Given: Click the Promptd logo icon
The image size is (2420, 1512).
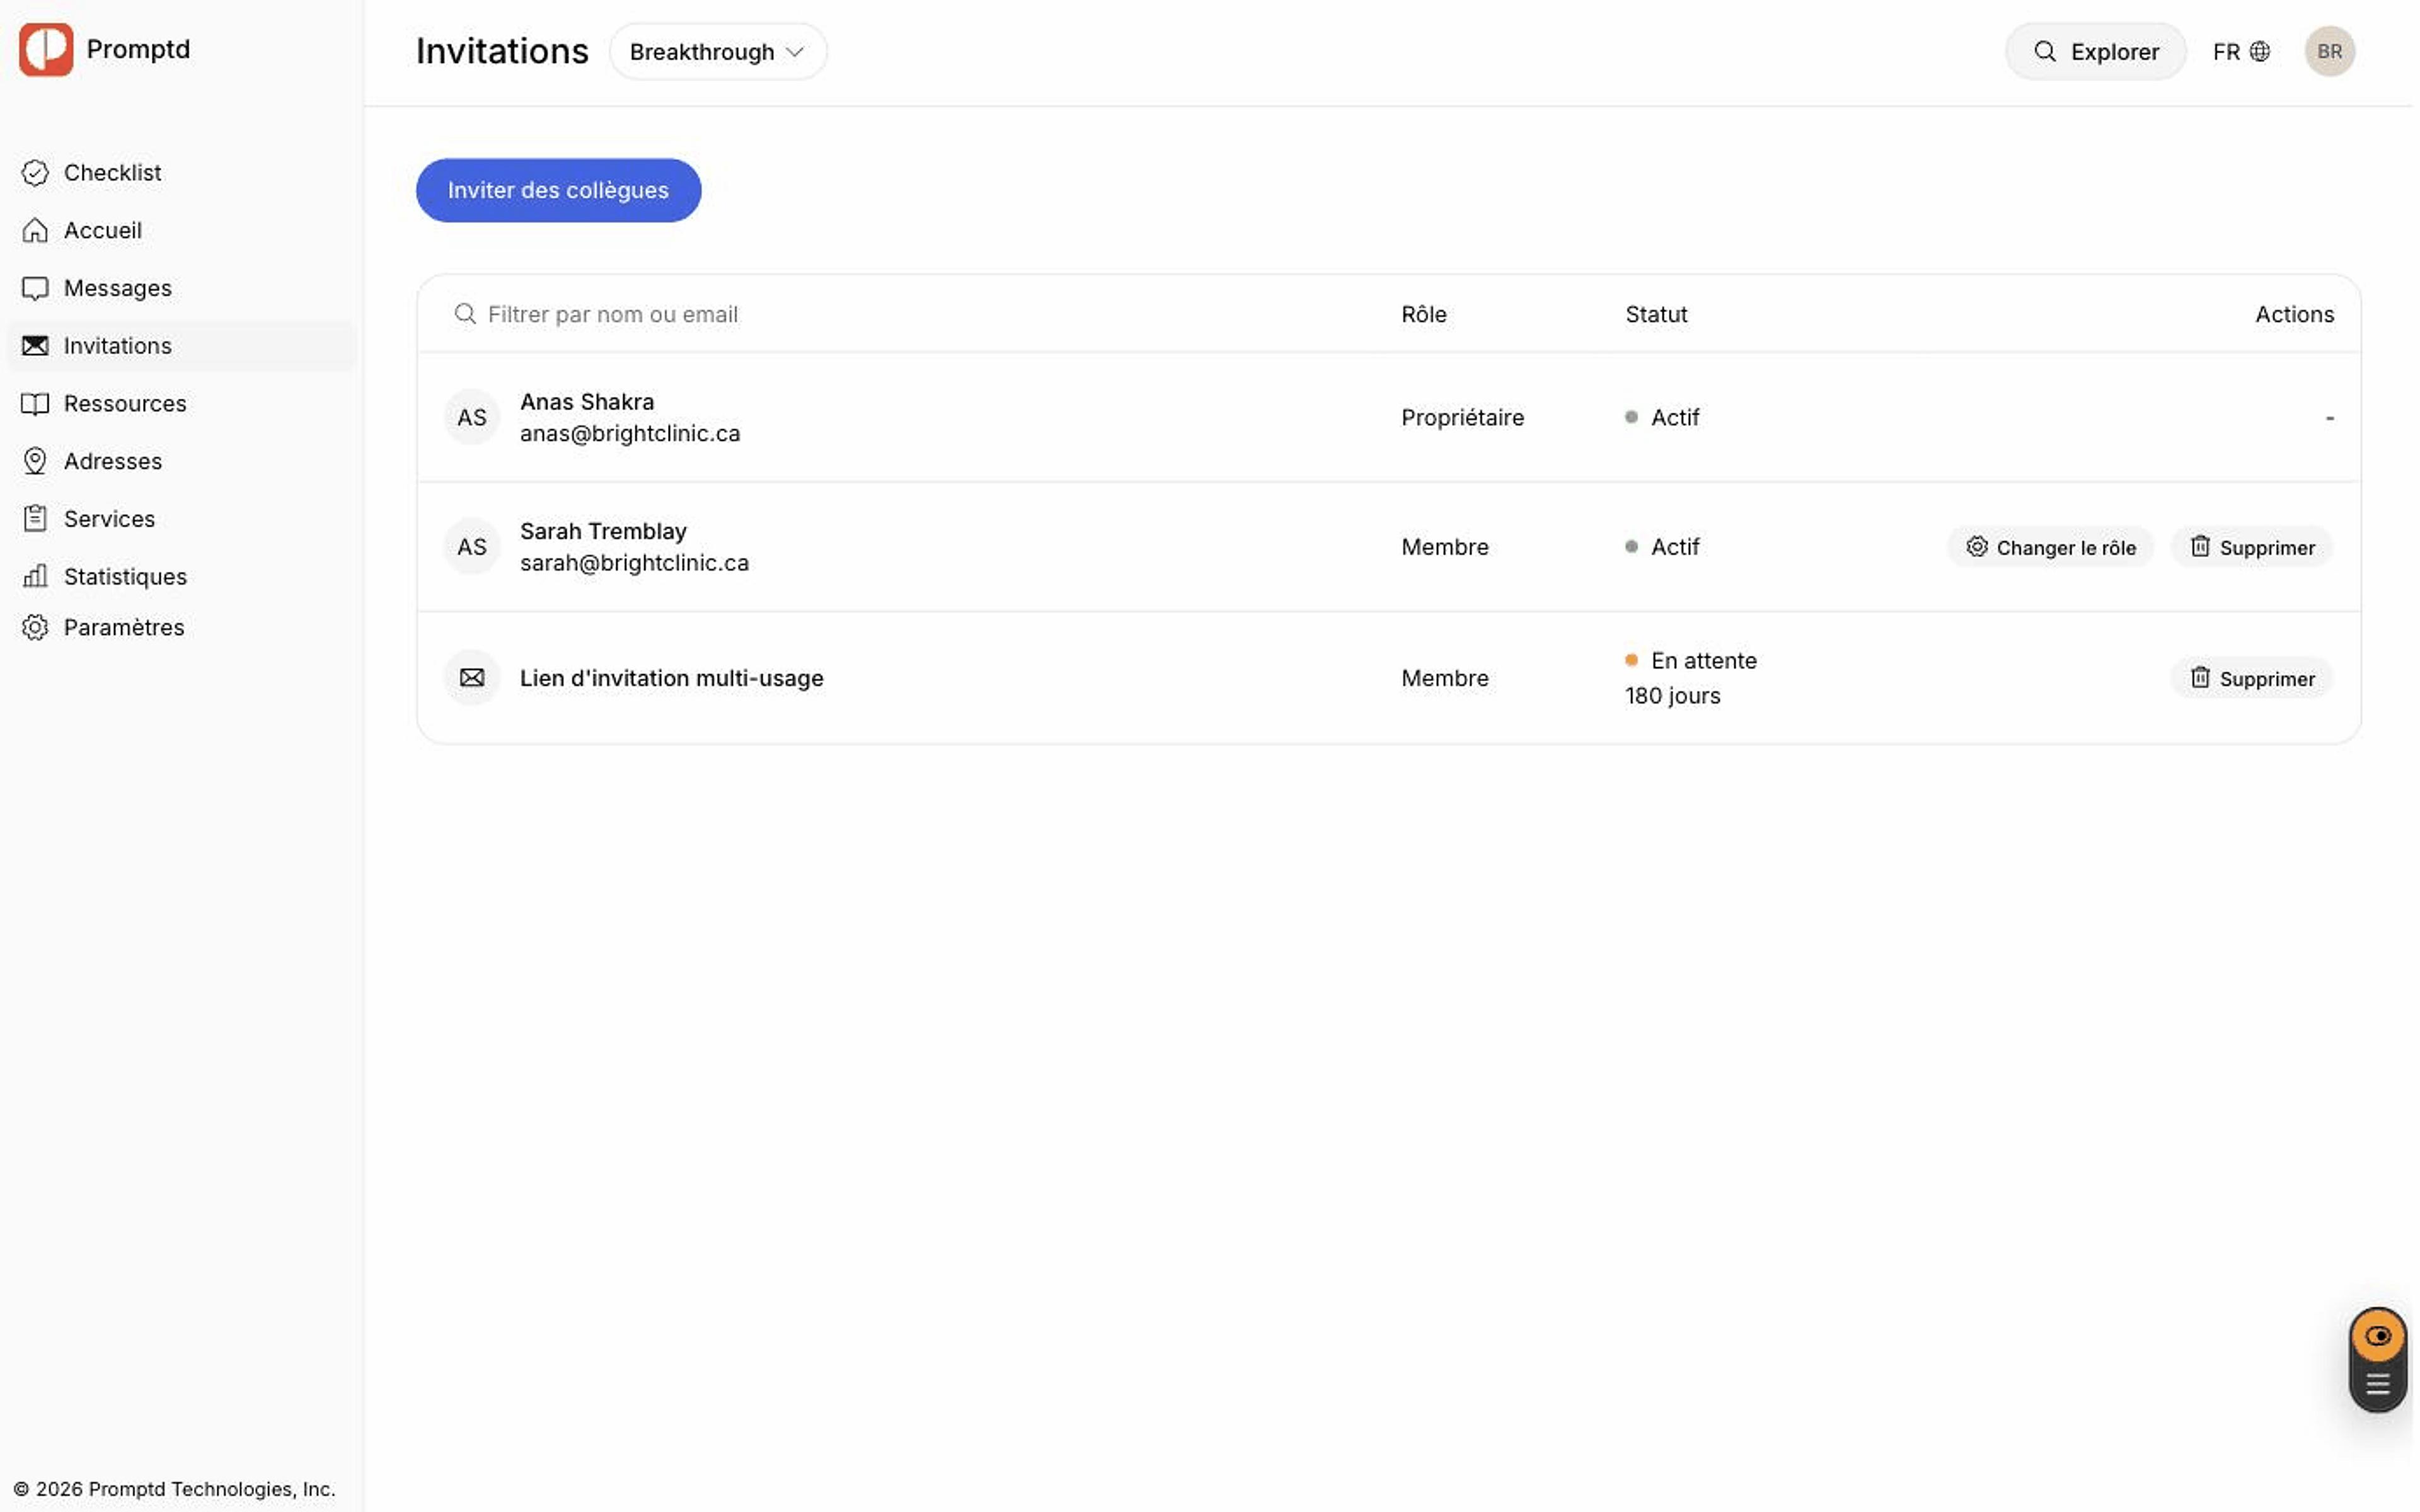Looking at the screenshot, I should coord(46,49).
